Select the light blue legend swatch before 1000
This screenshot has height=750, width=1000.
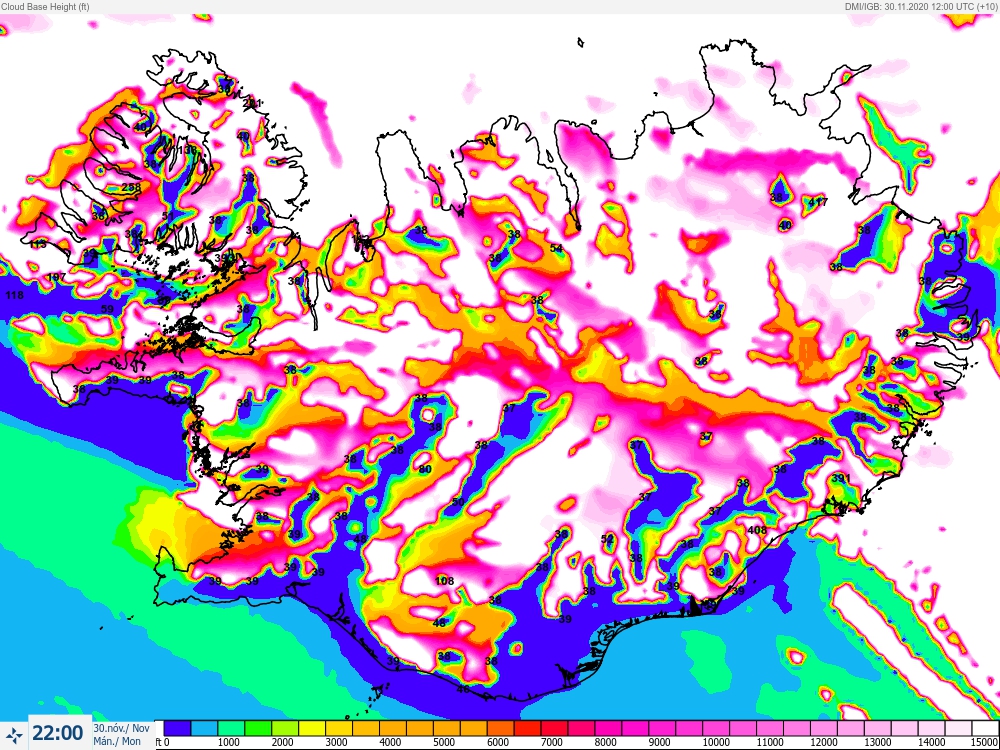(x=204, y=729)
